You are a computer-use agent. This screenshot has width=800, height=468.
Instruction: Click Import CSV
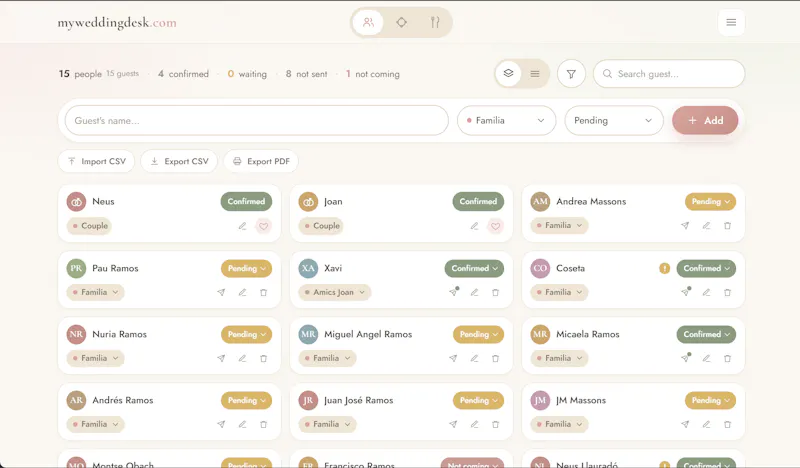(96, 161)
